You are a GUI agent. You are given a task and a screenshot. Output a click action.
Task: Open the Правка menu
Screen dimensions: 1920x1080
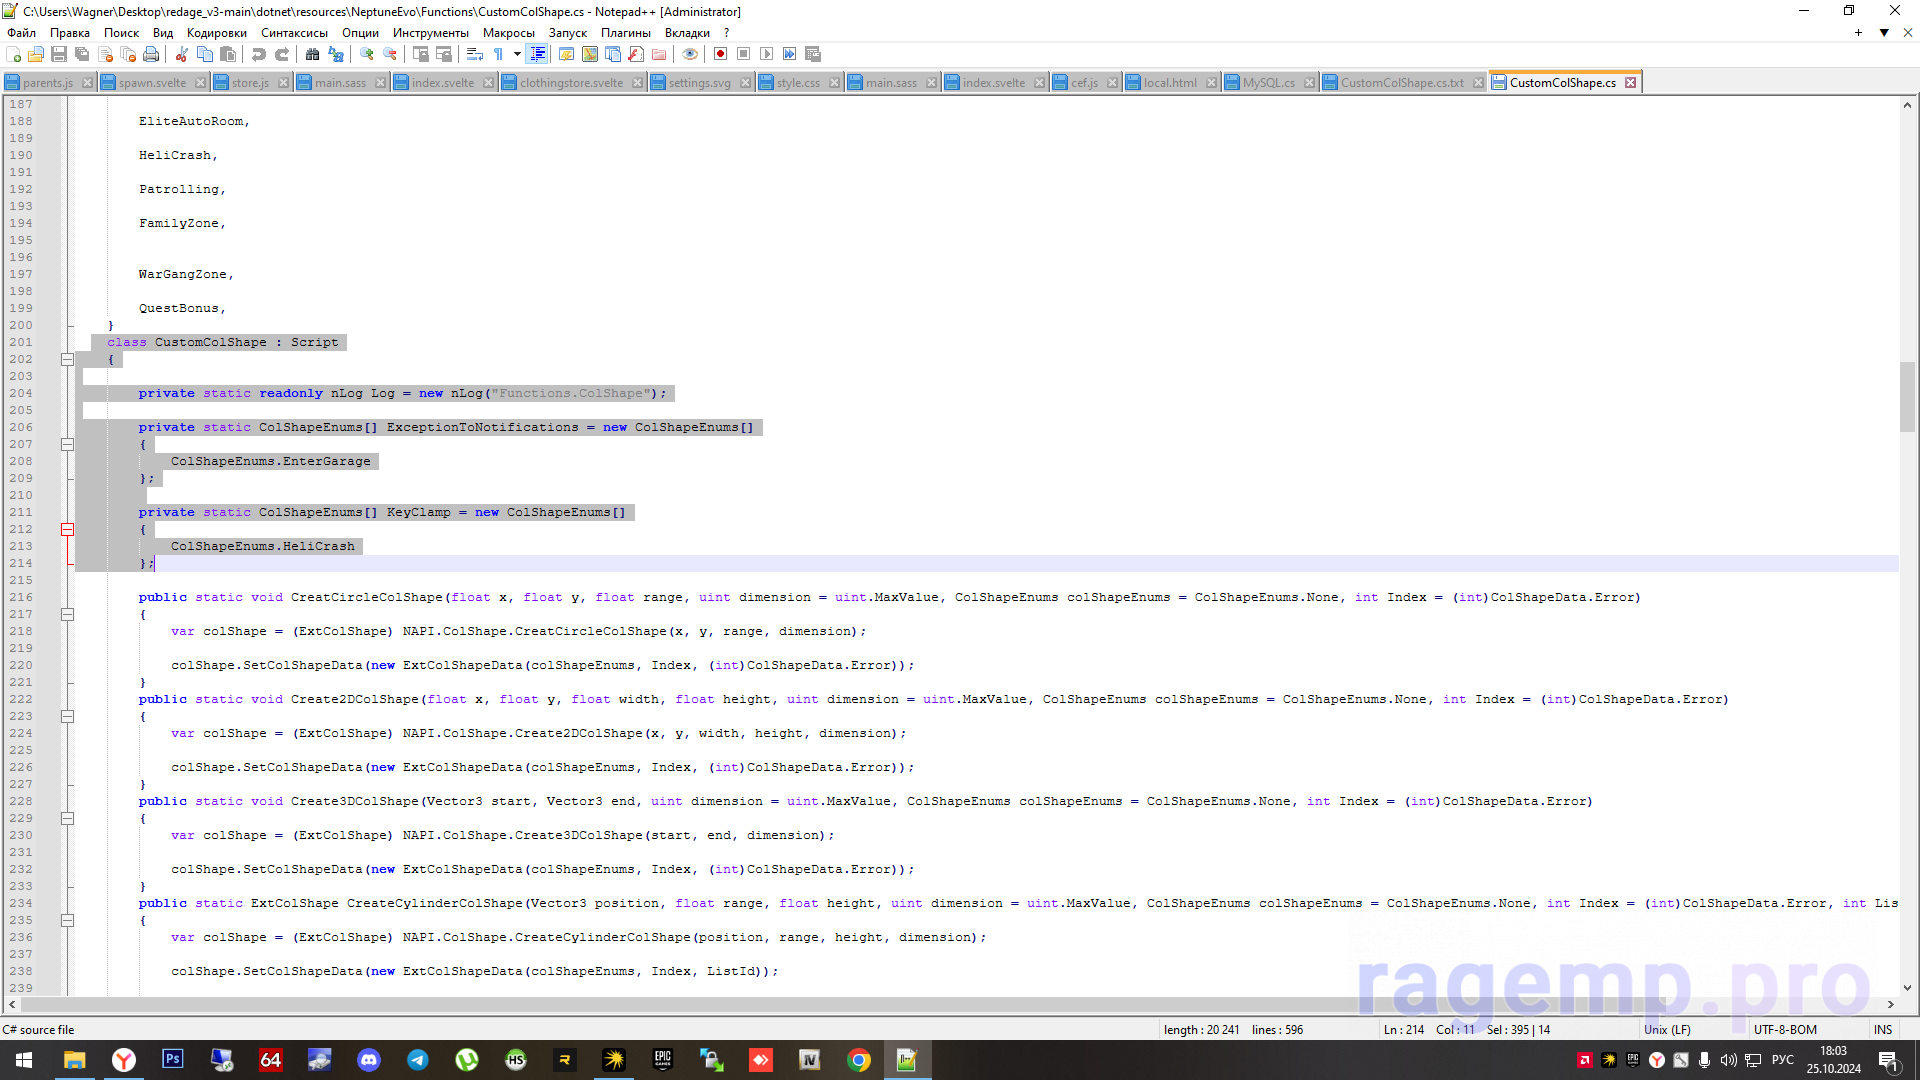click(x=70, y=33)
